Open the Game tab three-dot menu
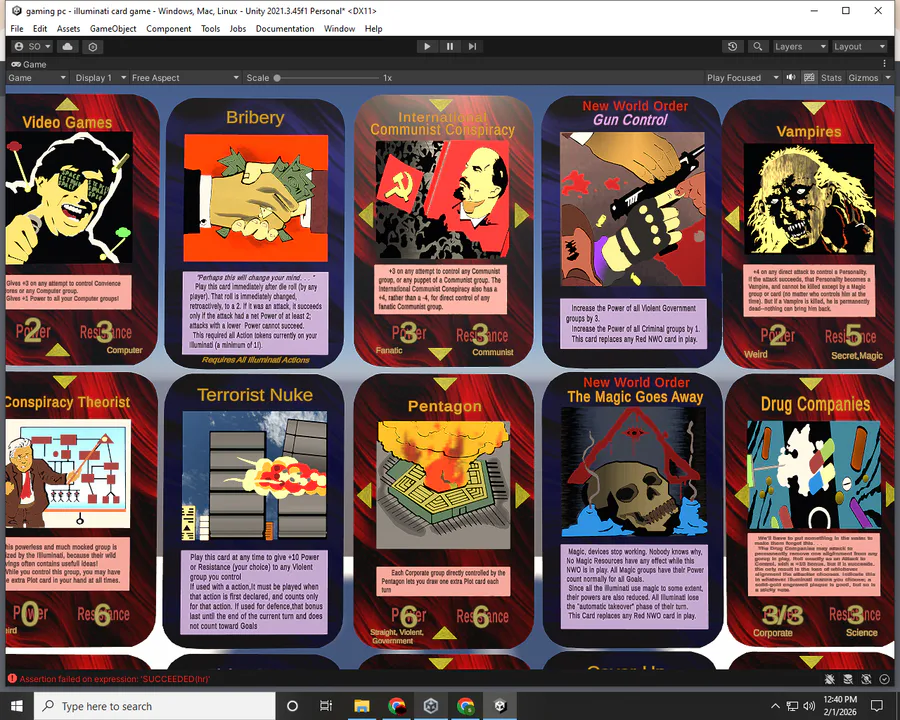 [x=885, y=64]
